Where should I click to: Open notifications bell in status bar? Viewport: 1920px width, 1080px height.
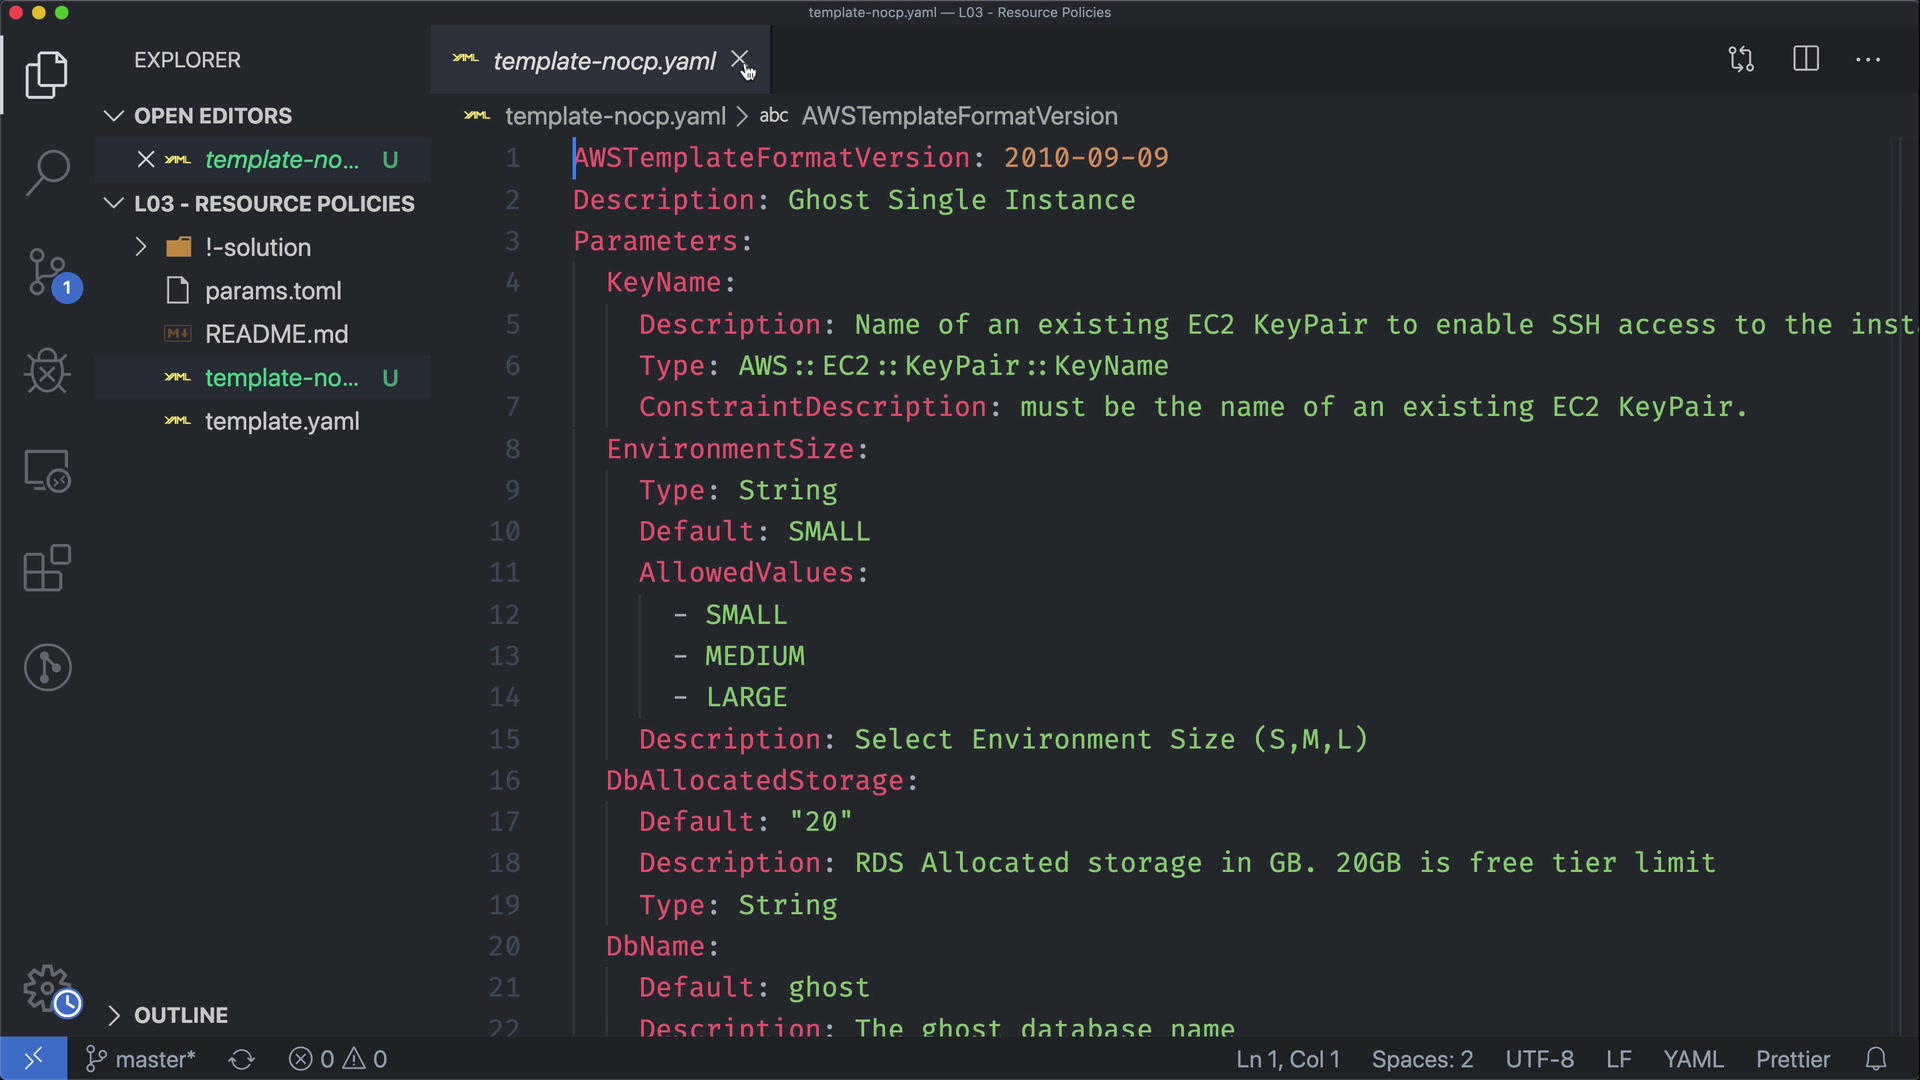[1876, 1059]
